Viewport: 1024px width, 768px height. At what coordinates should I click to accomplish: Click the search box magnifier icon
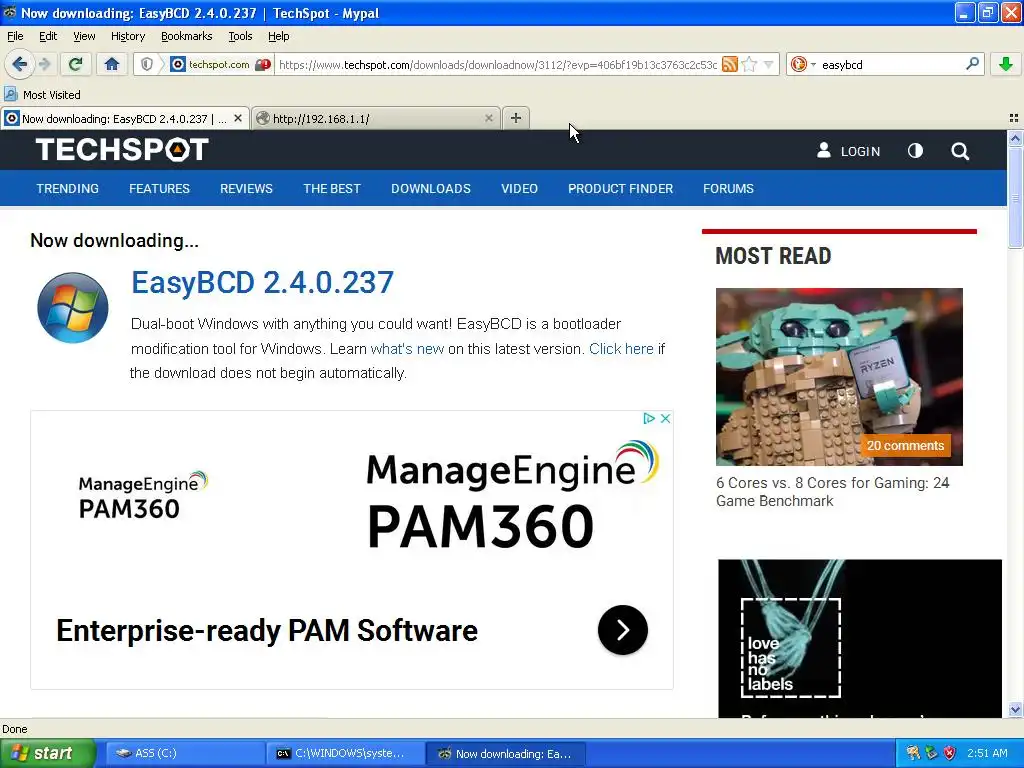[972, 63]
